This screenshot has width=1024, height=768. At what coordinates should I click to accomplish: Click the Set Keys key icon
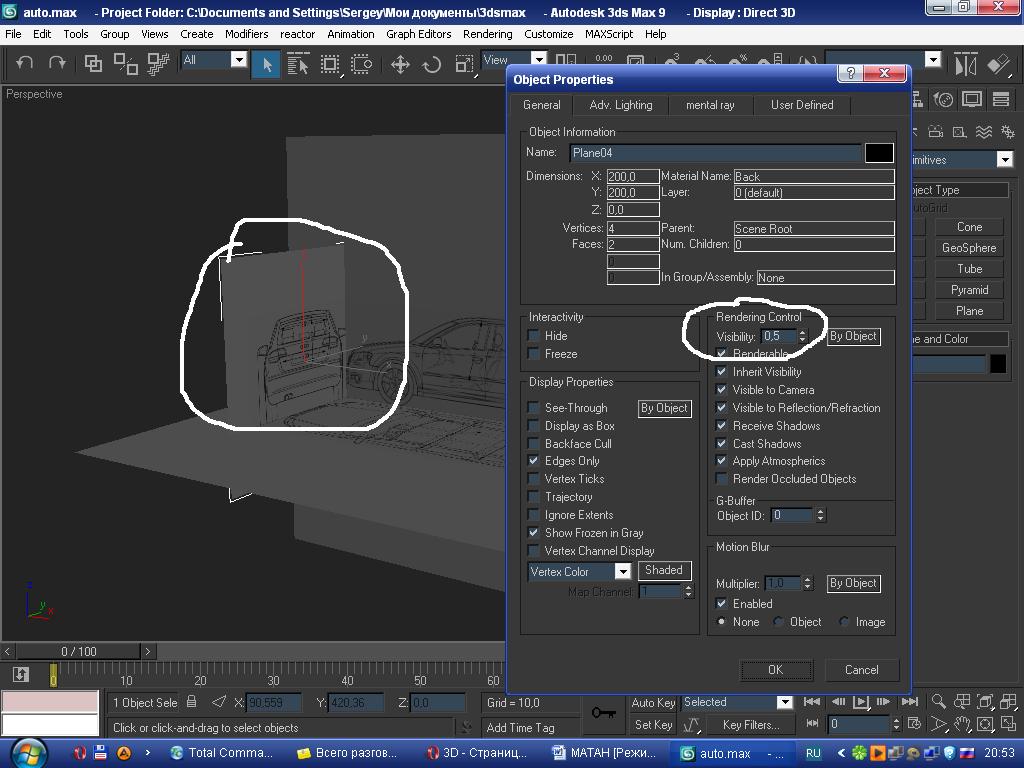coord(603,713)
